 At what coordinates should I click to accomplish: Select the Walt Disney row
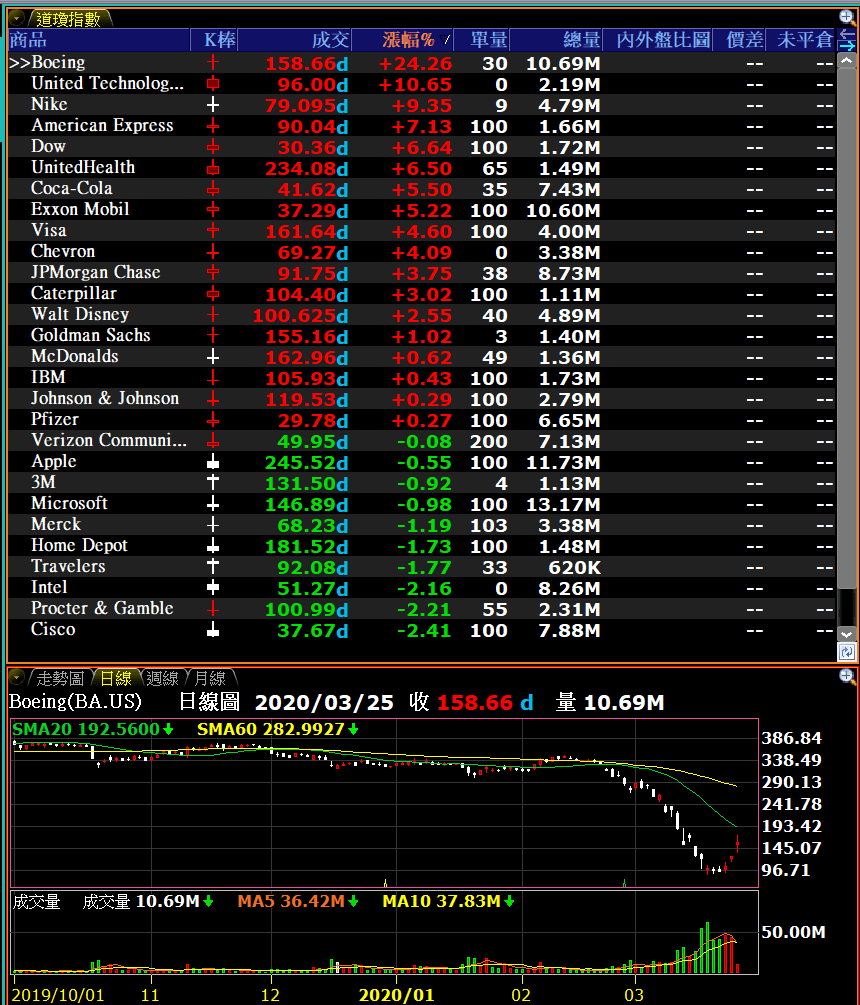[422, 315]
